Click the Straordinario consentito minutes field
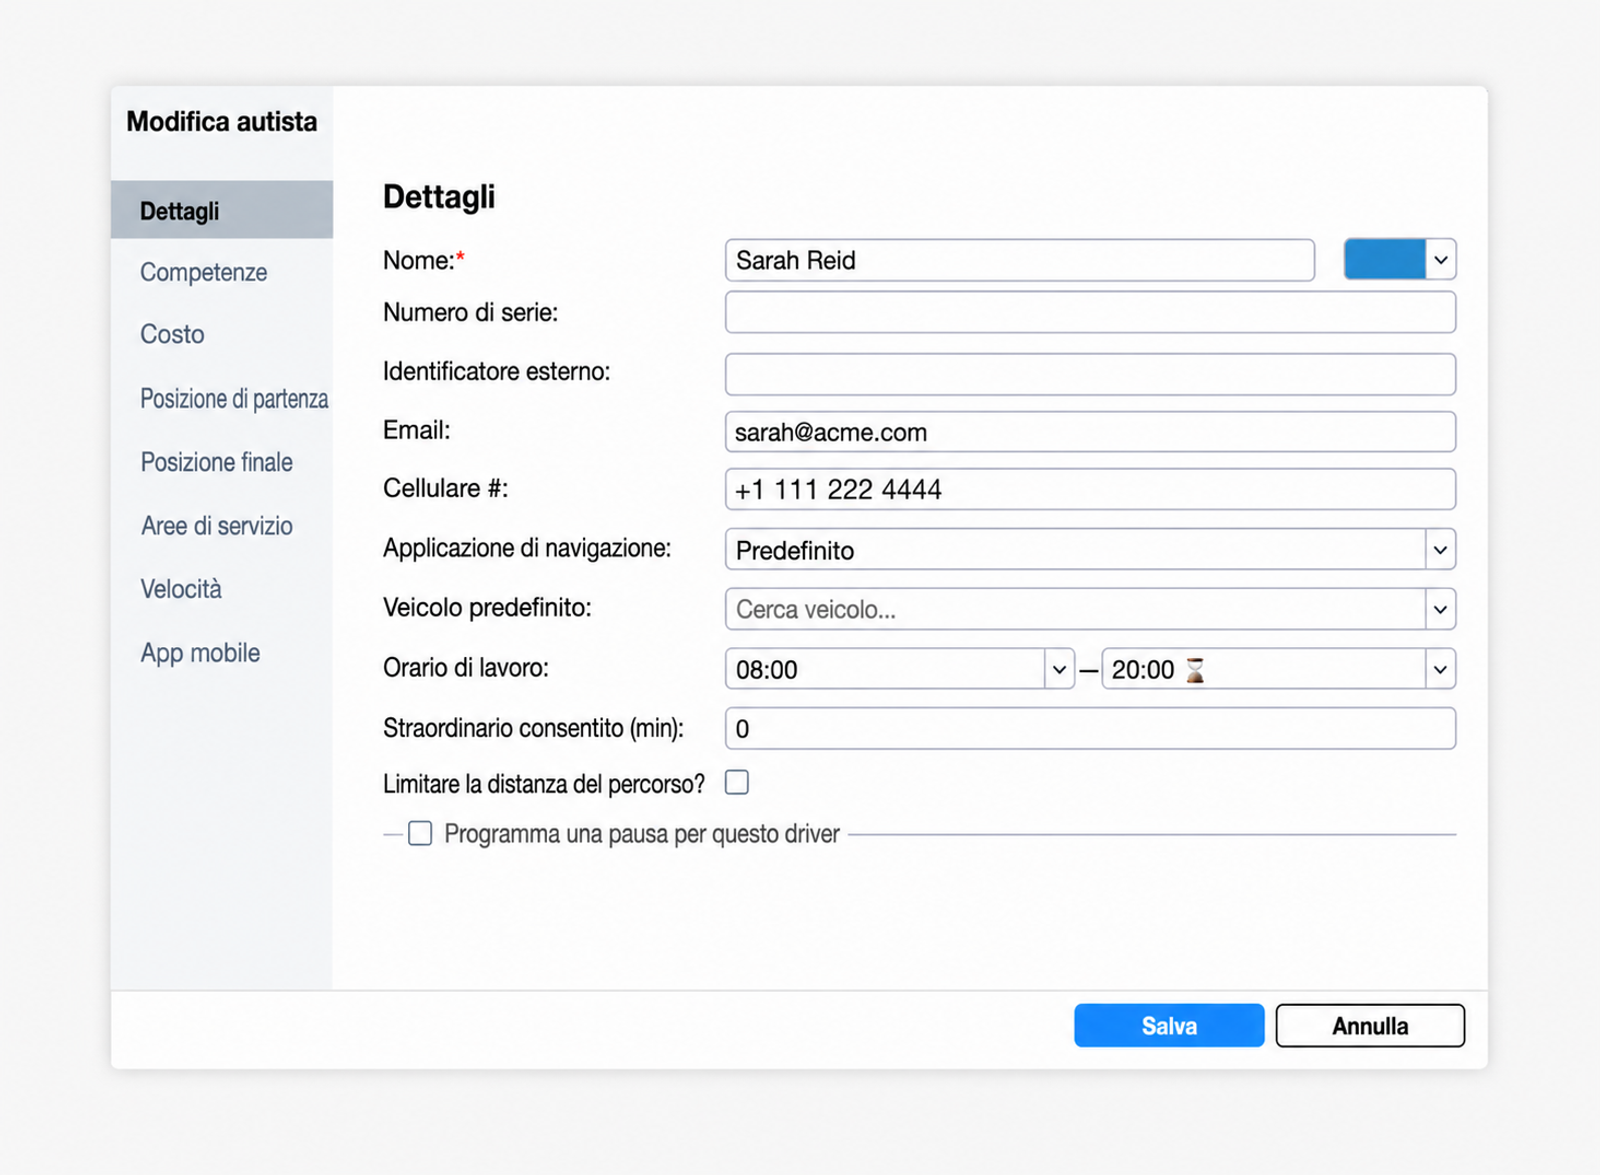 coord(1090,728)
